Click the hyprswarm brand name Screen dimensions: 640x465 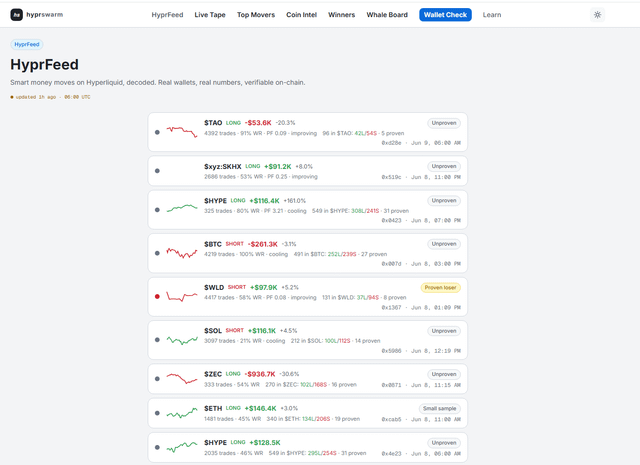coord(44,15)
